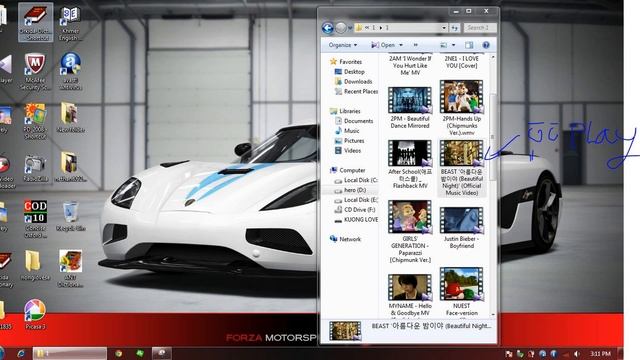This screenshot has width=640, height=360.
Task: Open the selected red book dictionary shortcut
Action: pyautogui.click(x=36, y=22)
